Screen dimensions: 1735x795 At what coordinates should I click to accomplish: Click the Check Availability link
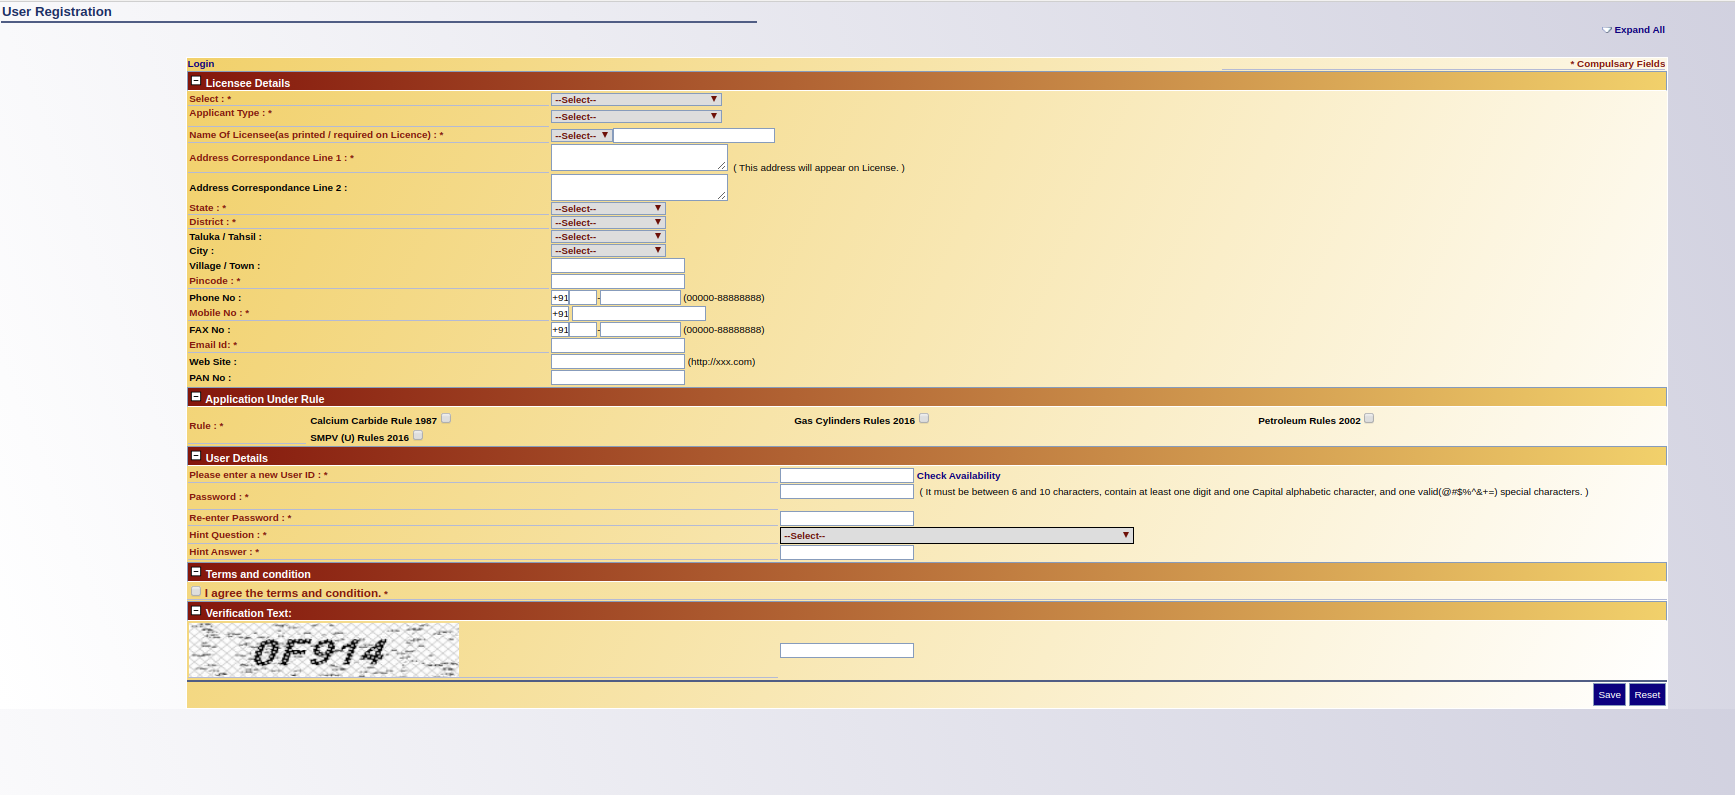coord(959,476)
